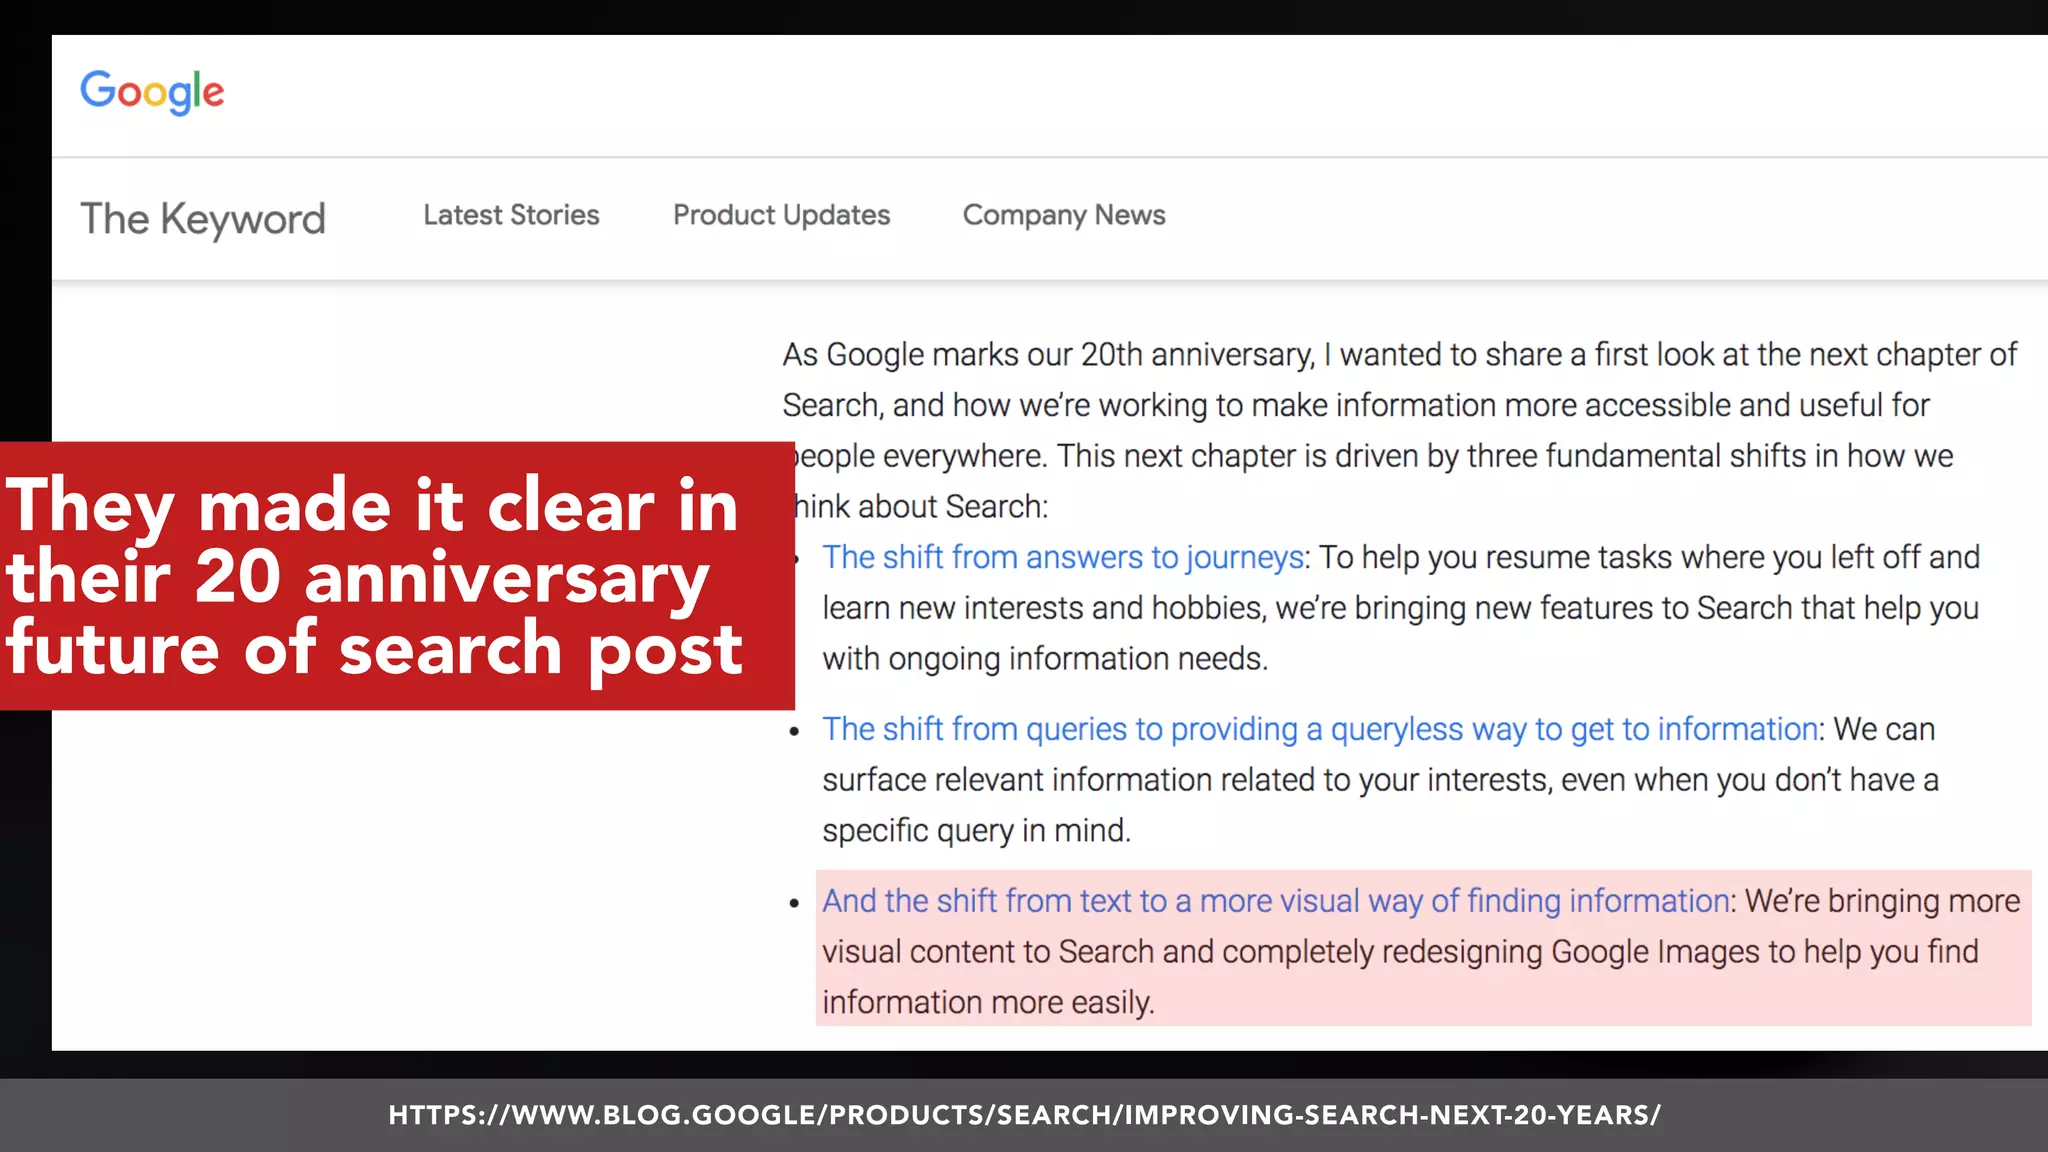Open the queryless way to get information link
Image resolution: width=2048 pixels, height=1152 pixels.
[x=1319, y=729]
